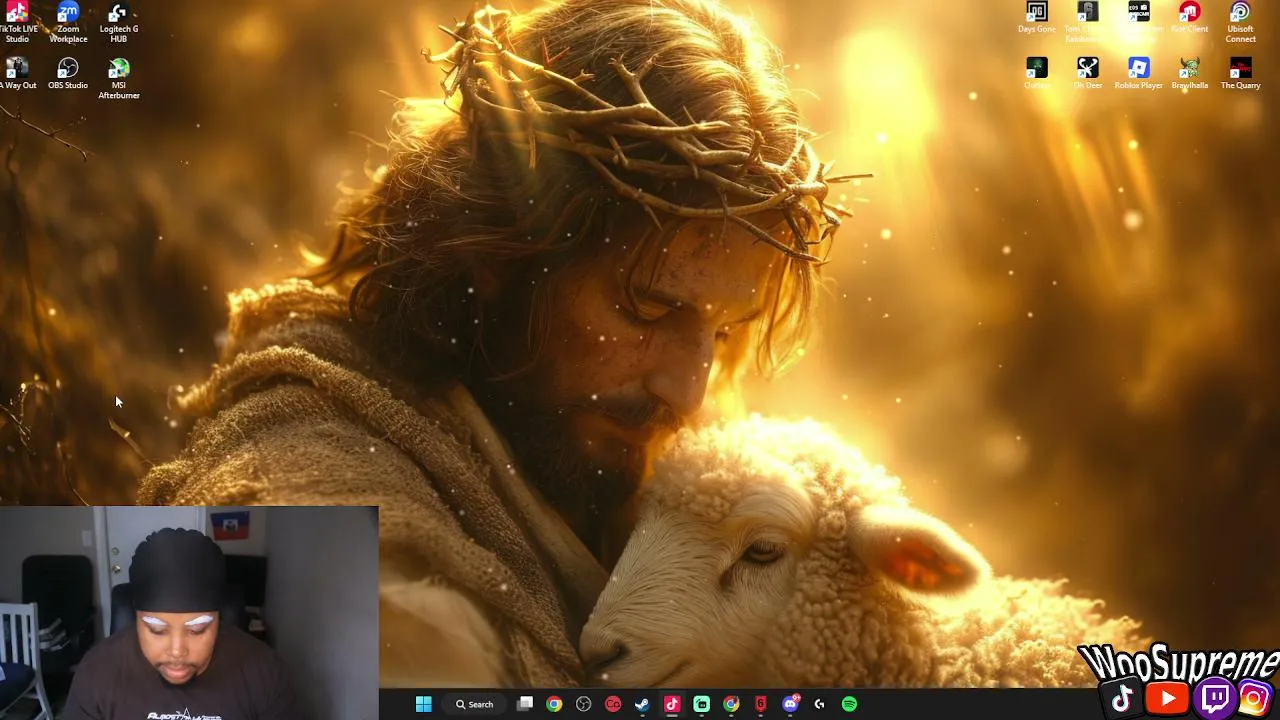Select the Brawlhalla desktop shortcut
The height and width of the screenshot is (720, 1280).
pos(1189,74)
